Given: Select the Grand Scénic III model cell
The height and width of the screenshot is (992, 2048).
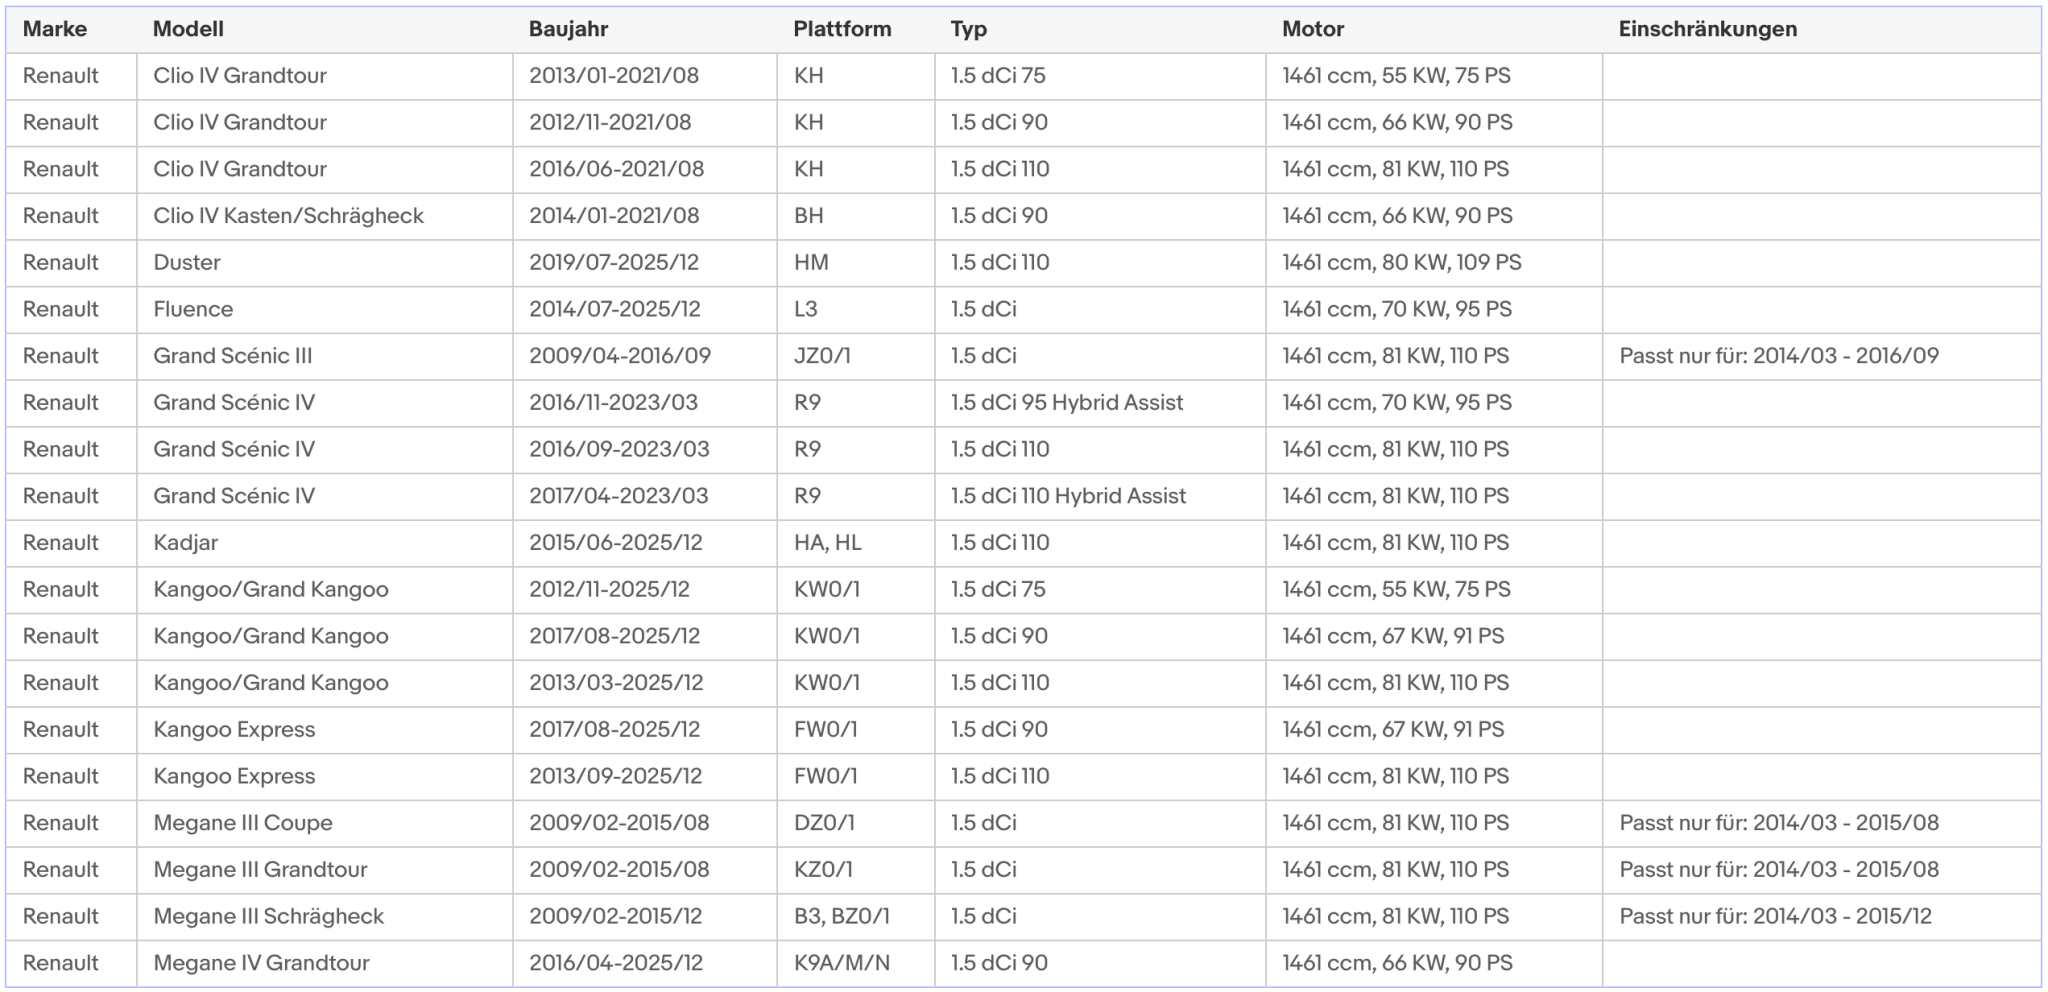Looking at the screenshot, I should (x=325, y=356).
